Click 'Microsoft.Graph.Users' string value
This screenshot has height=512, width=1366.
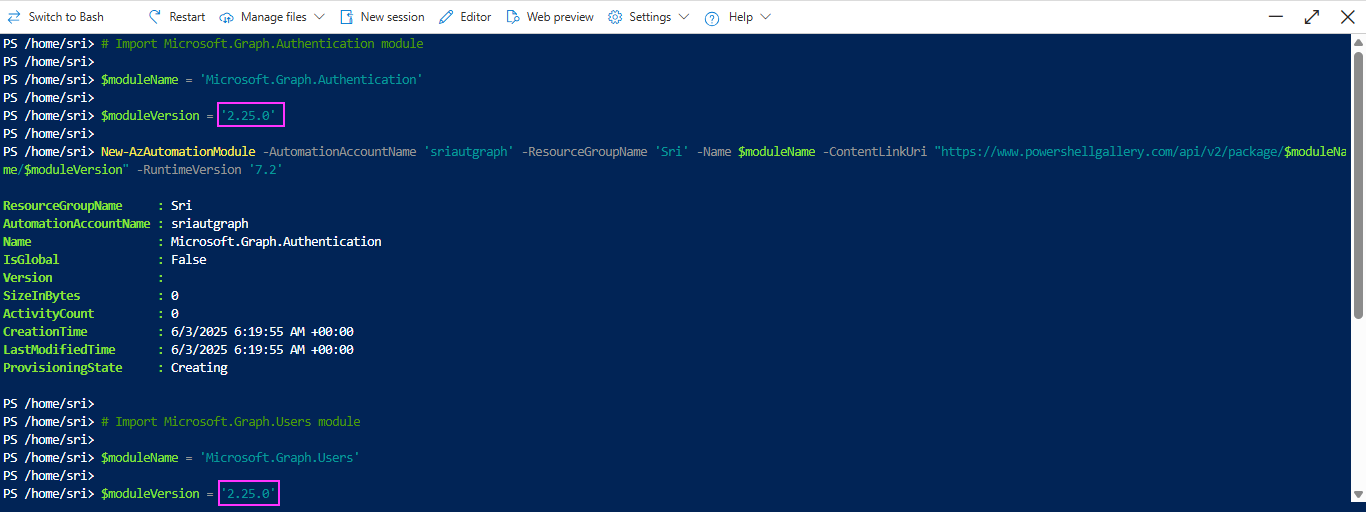pyautogui.click(x=279, y=458)
